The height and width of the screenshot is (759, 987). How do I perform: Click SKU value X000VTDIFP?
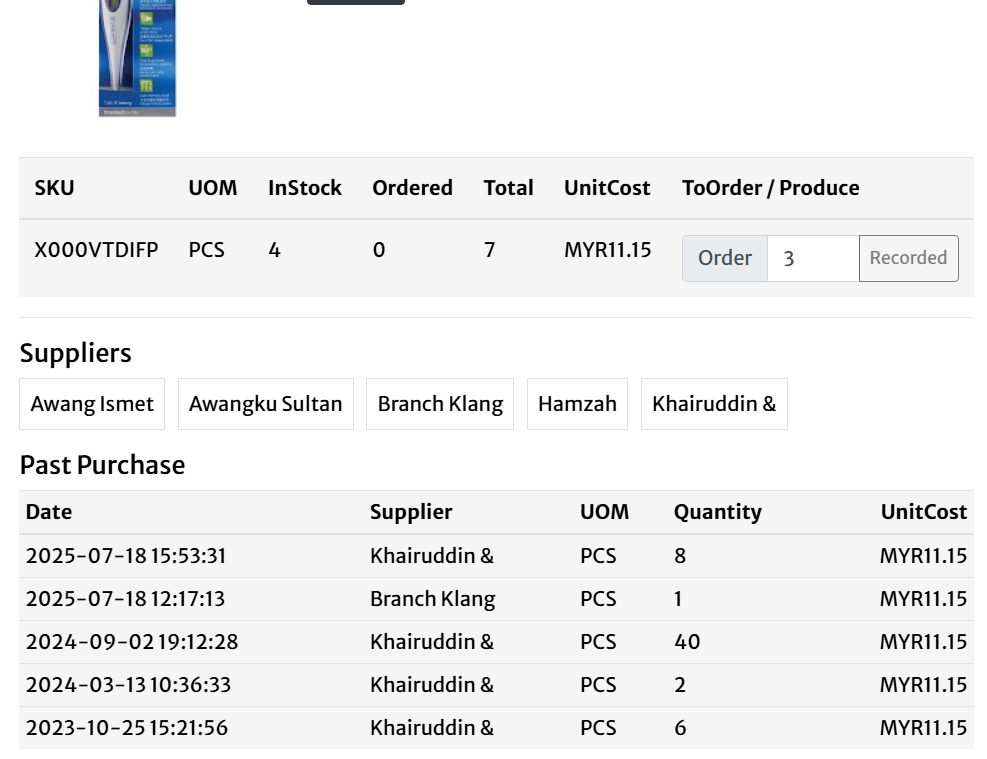(96, 250)
